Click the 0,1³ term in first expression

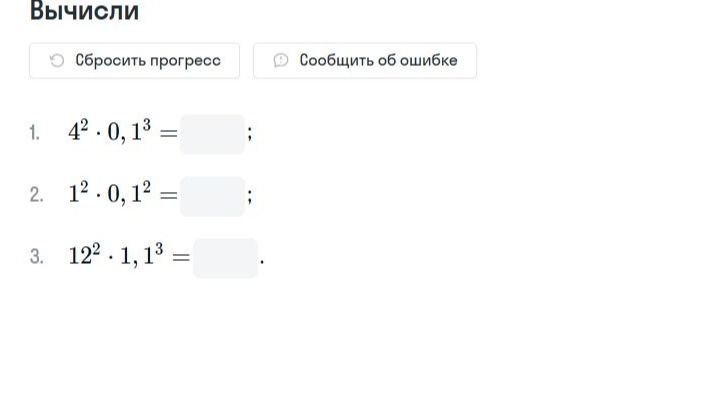pyautogui.click(x=129, y=131)
